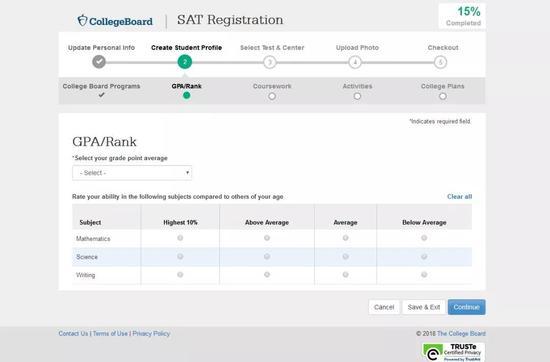Click the TRUSTe Certified Privacy badge

click(454, 352)
